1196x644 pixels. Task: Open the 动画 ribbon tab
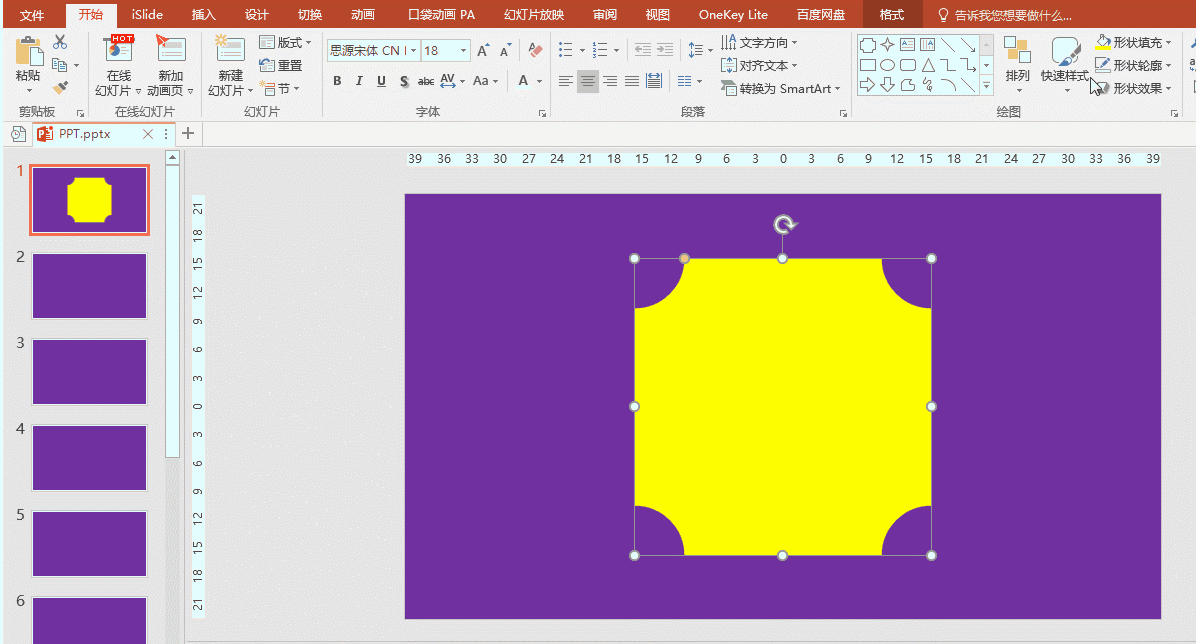[x=363, y=15]
